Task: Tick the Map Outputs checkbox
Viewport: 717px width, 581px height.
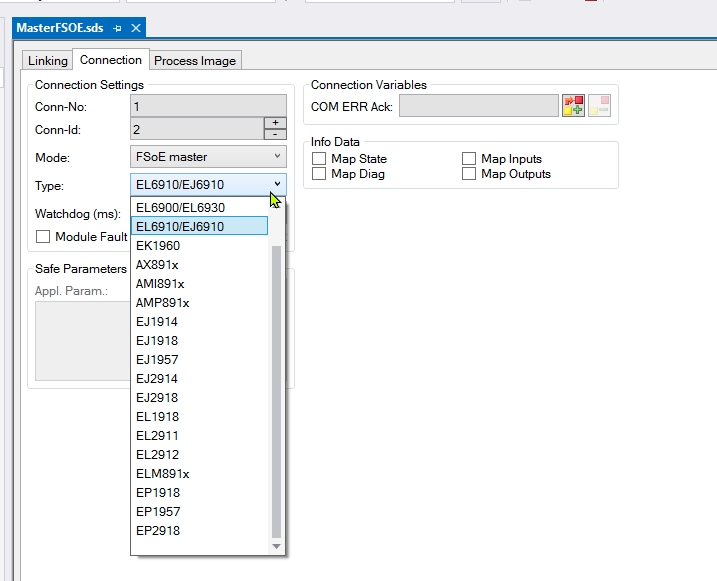Action: 469,174
